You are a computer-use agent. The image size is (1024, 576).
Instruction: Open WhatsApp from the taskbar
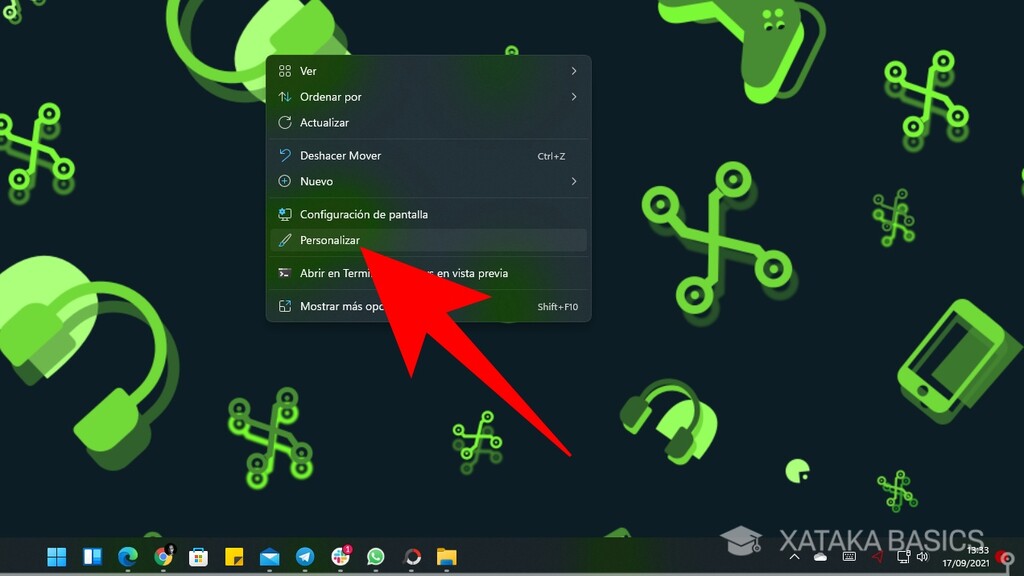click(x=376, y=556)
